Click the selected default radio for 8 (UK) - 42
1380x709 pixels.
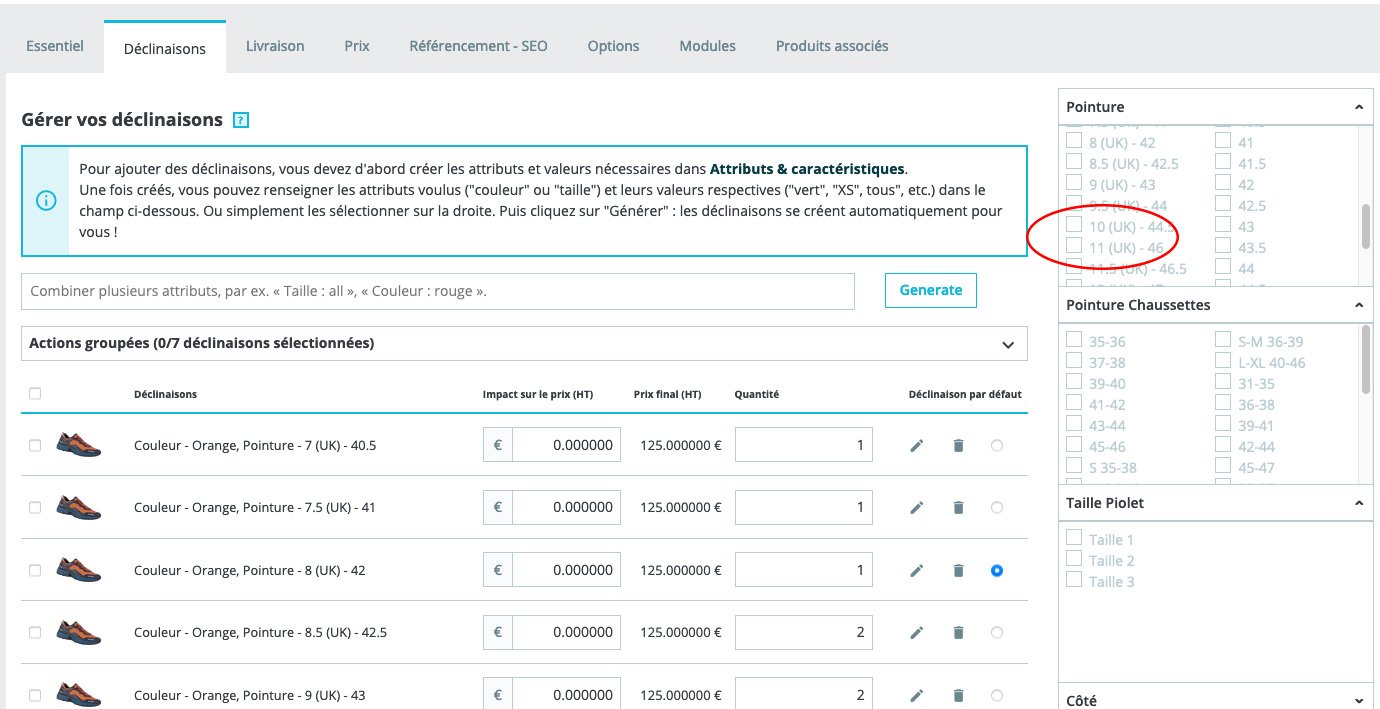coord(997,571)
